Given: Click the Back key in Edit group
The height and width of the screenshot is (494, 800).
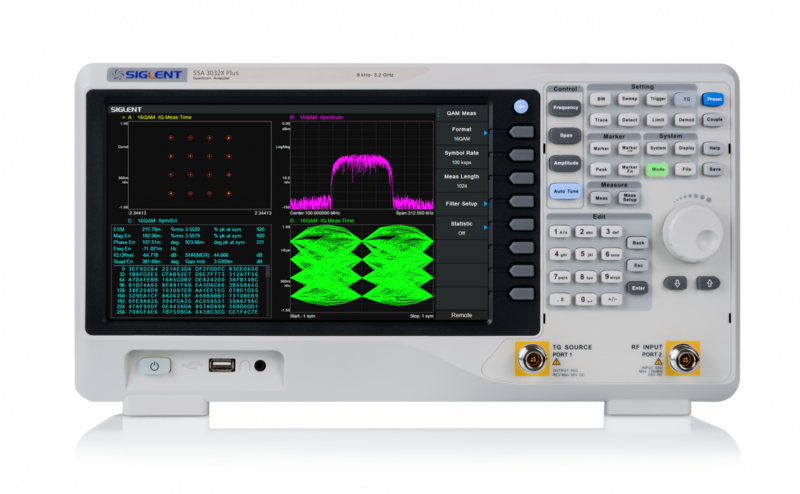Looking at the screenshot, I should [x=638, y=243].
